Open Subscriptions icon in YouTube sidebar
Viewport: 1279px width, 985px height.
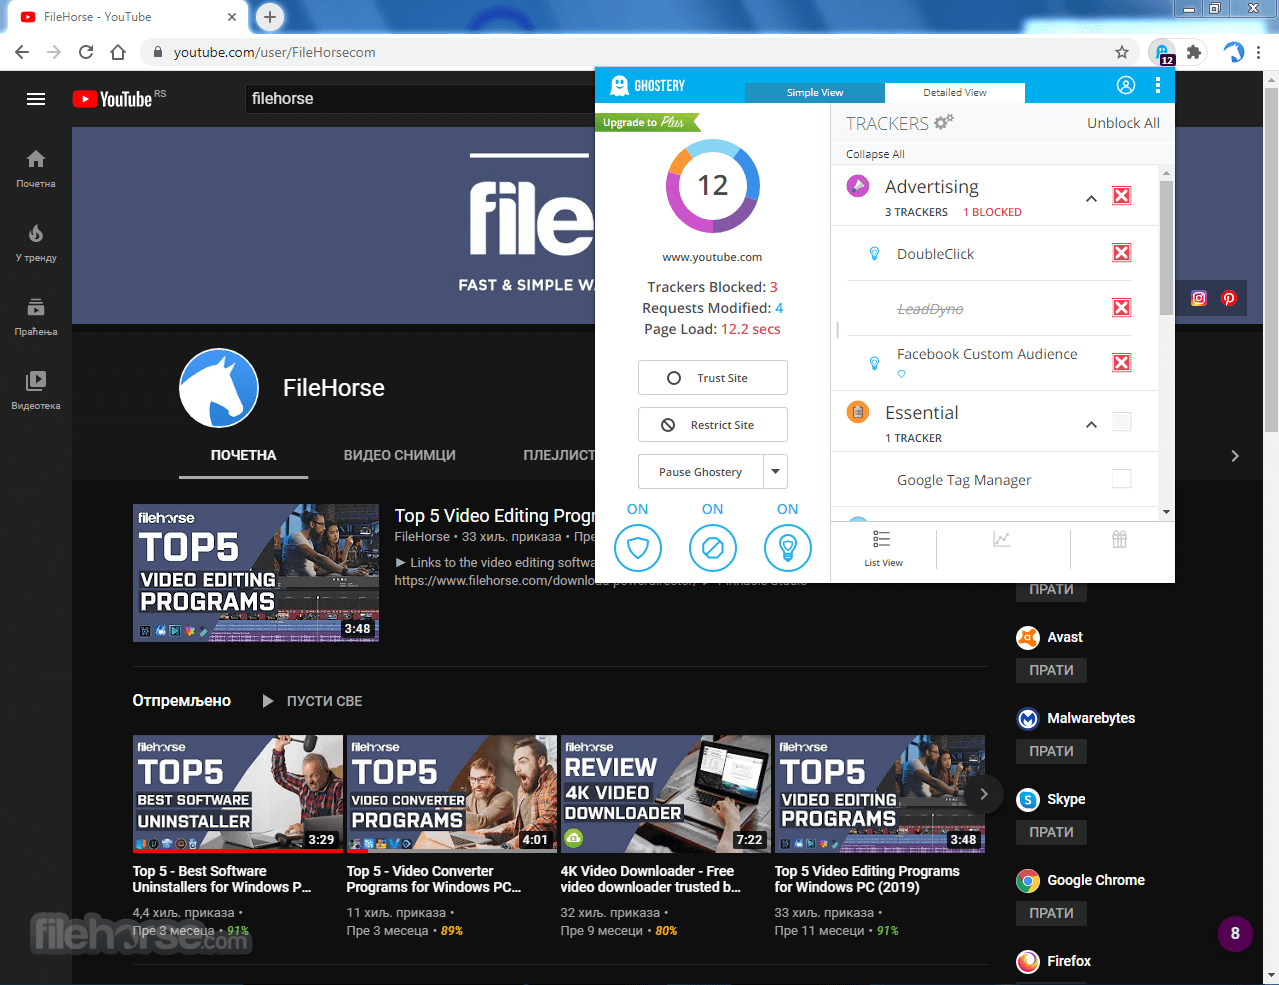point(36,307)
